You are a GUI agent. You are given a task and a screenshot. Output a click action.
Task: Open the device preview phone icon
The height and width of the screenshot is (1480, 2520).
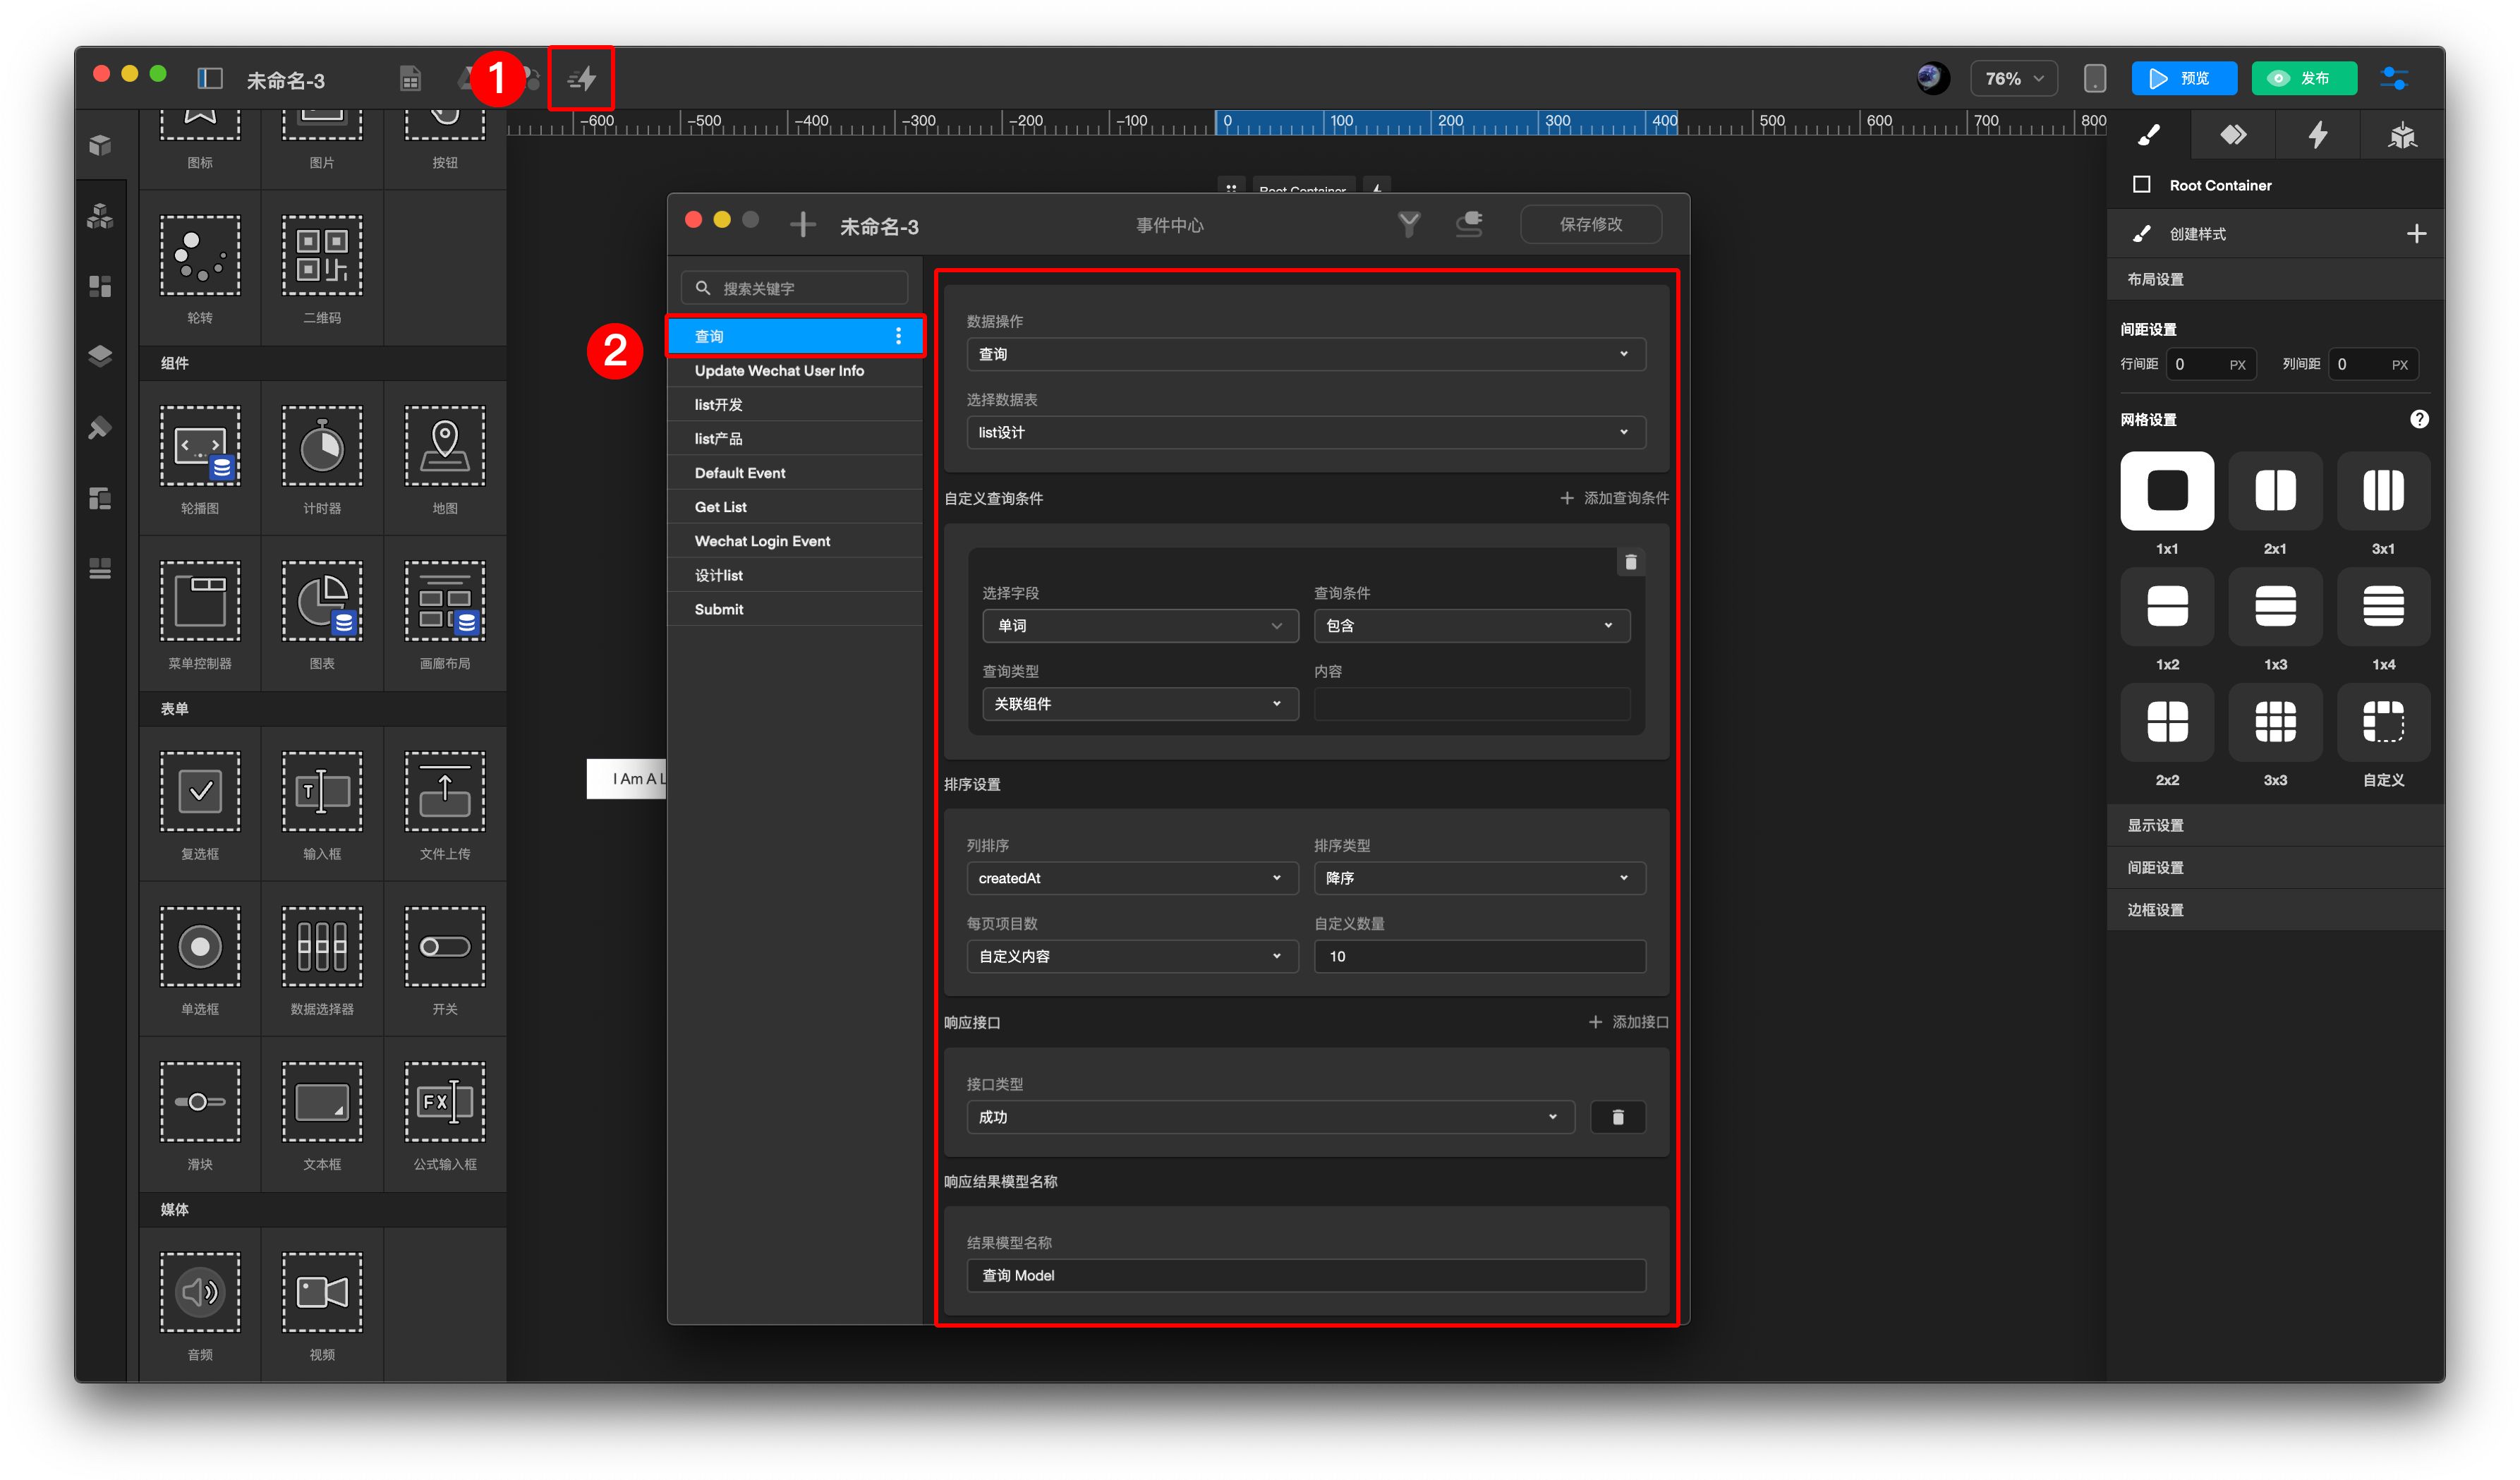click(2094, 78)
